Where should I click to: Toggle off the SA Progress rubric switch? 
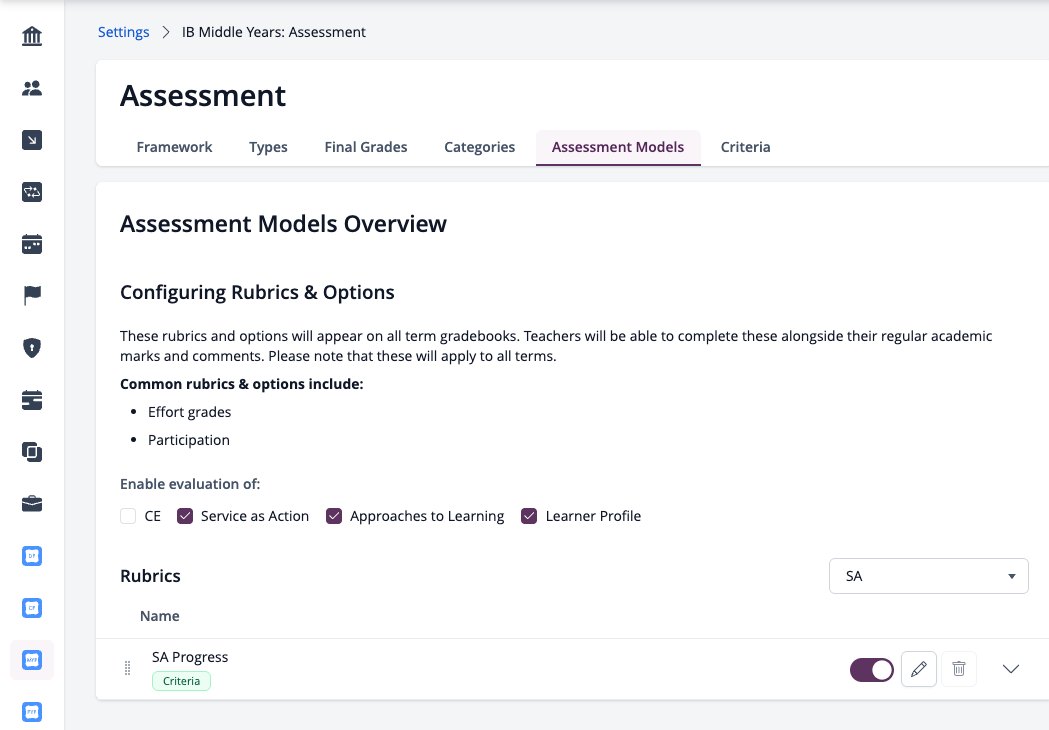click(872, 669)
